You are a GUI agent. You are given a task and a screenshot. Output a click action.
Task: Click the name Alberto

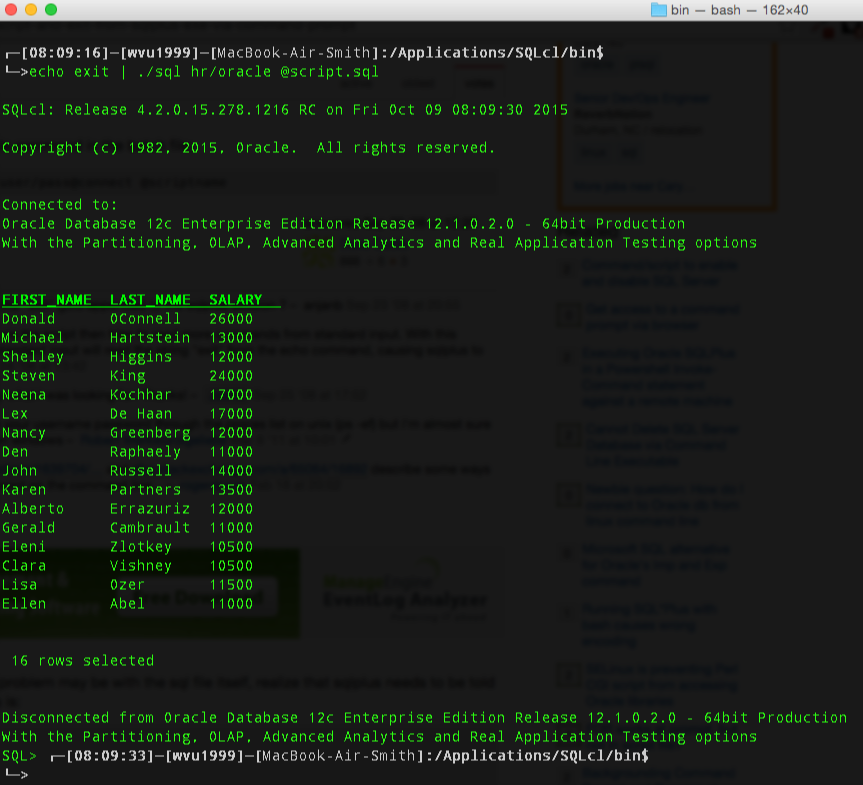click(33, 509)
